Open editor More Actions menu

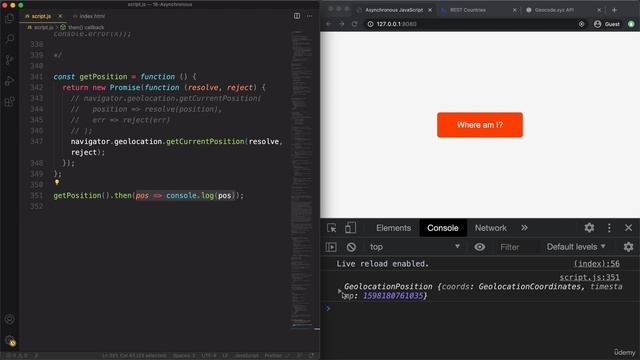click(x=309, y=16)
